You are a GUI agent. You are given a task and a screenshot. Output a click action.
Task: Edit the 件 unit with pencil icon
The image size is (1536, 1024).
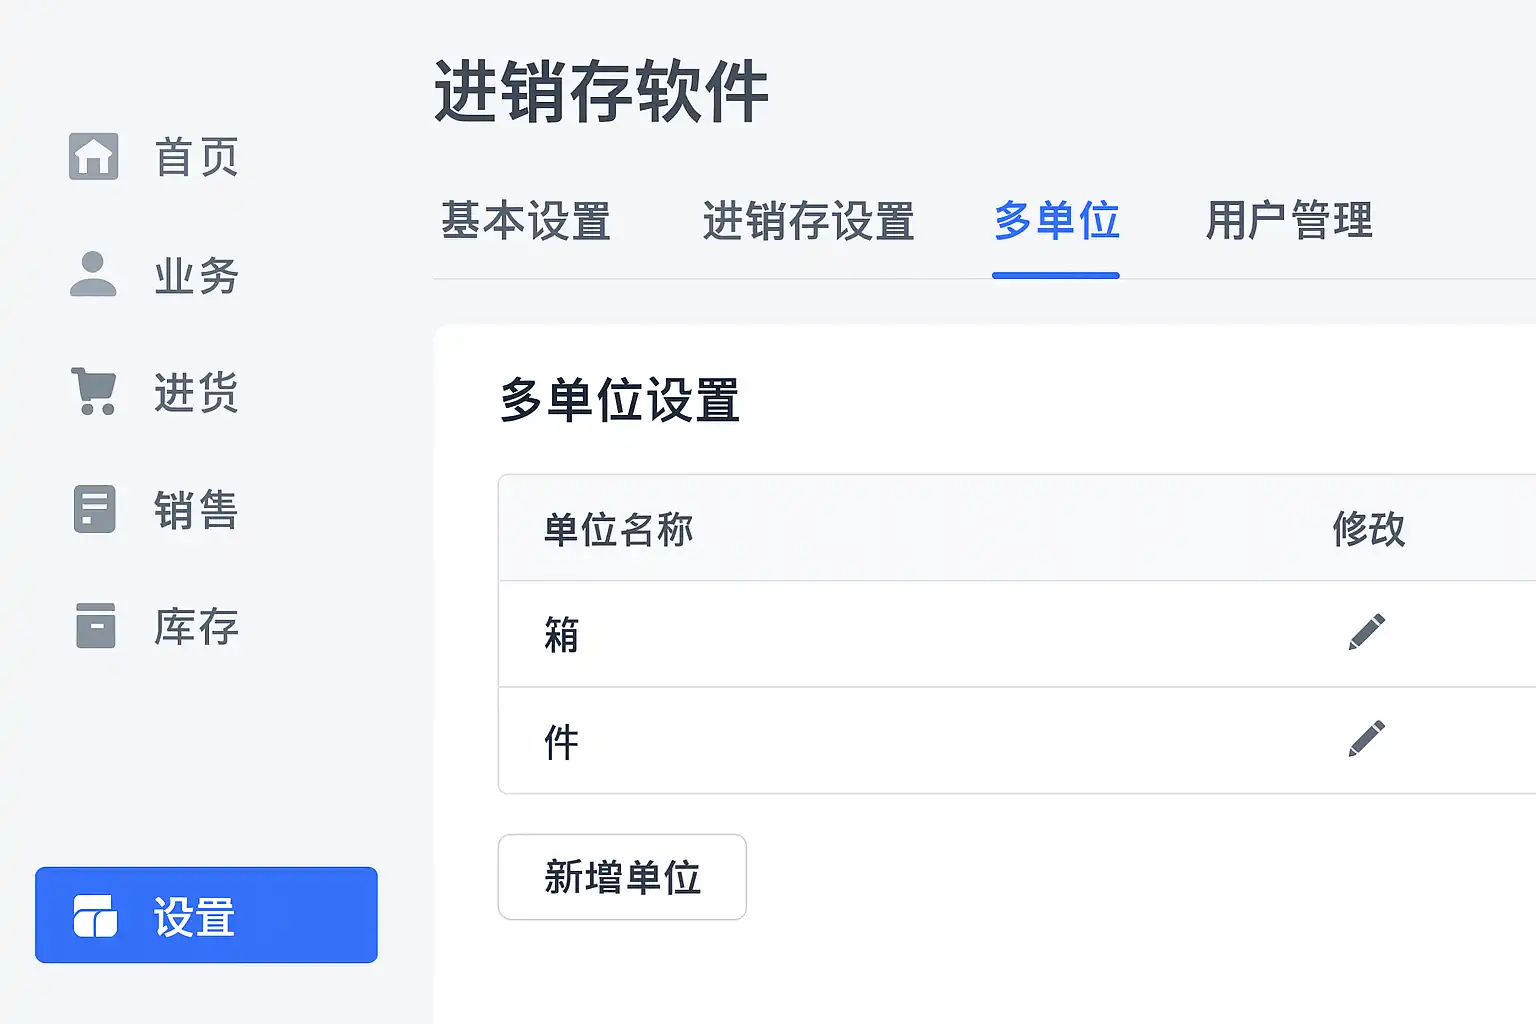coord(1366,740)
